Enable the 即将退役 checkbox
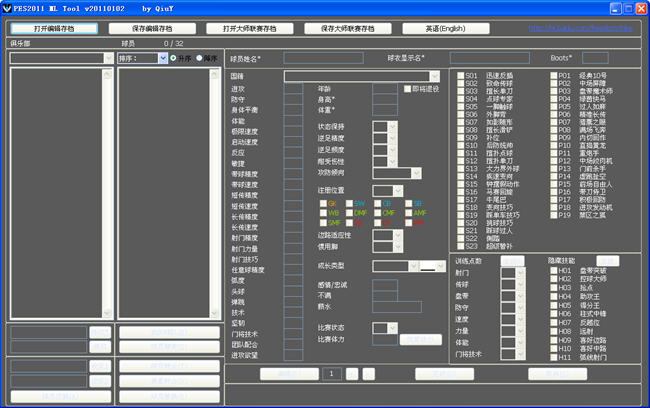Screen dimensions: 650x408 tap(406, 88)
